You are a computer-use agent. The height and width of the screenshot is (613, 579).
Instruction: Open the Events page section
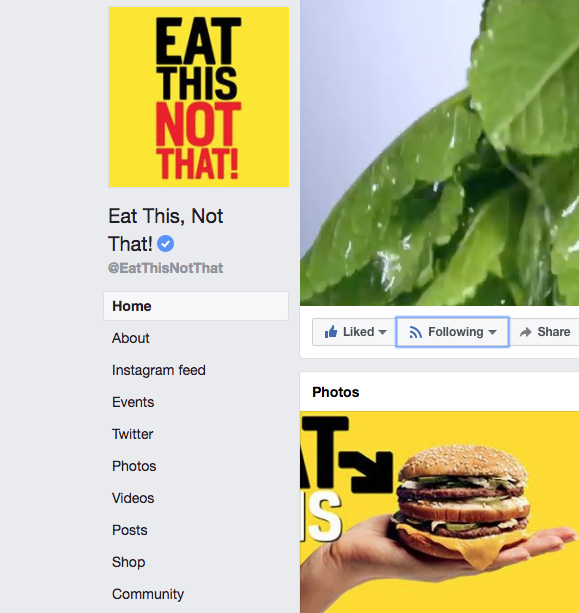[133, 402]
